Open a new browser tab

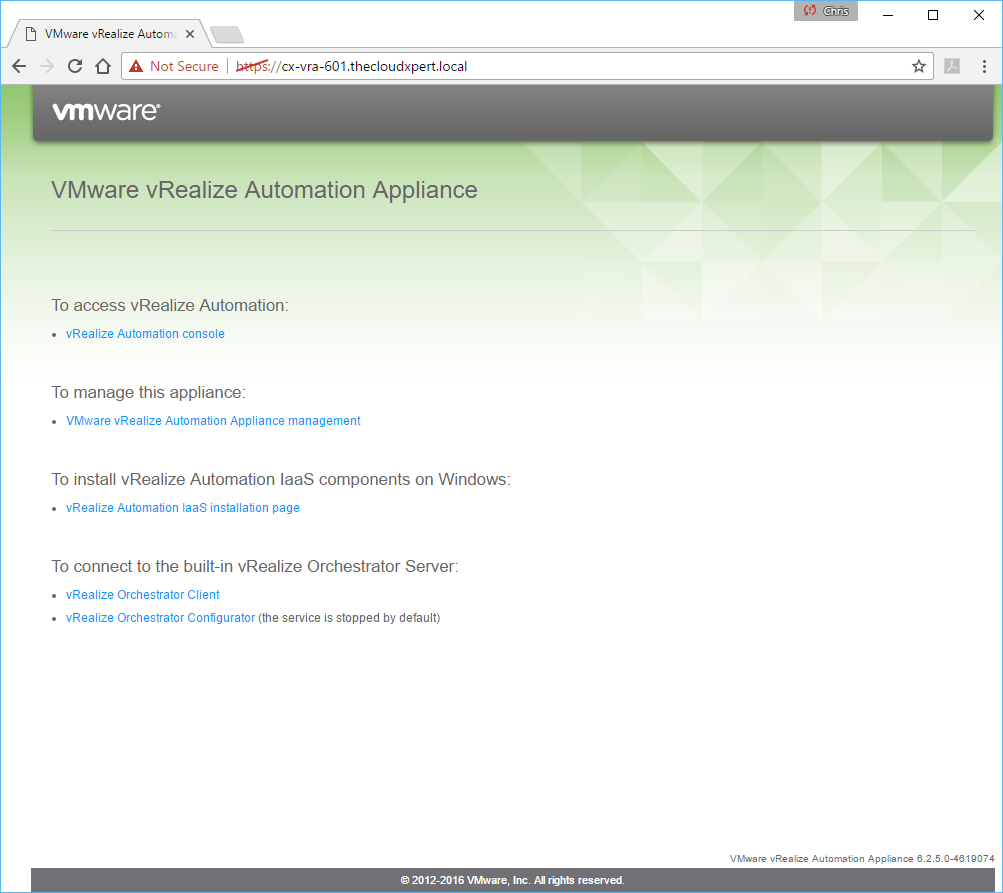click(x=227, y=35)
